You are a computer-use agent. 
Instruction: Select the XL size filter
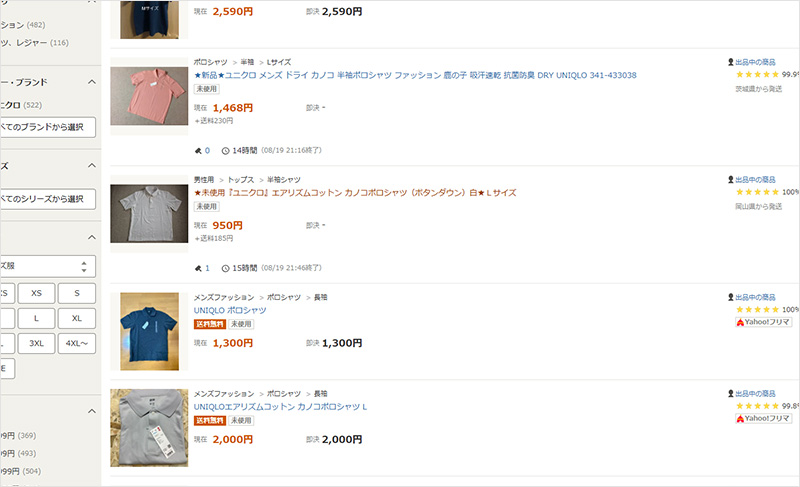pos(77,318)
